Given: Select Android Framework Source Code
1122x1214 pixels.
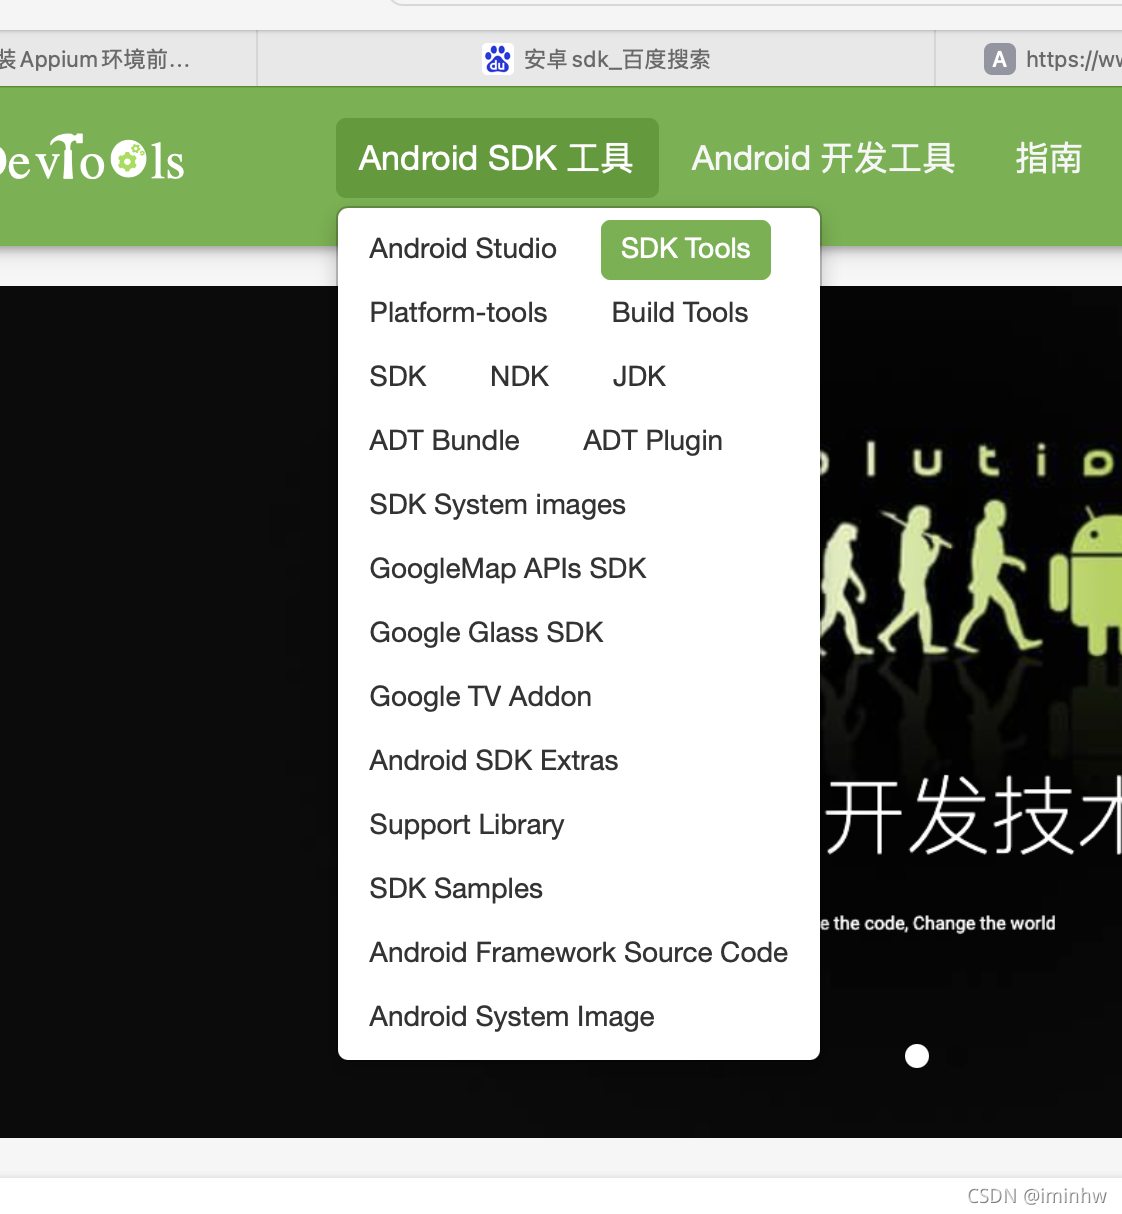Looking at the screenshot, I should pyautogui.click(x=579, y=953).
